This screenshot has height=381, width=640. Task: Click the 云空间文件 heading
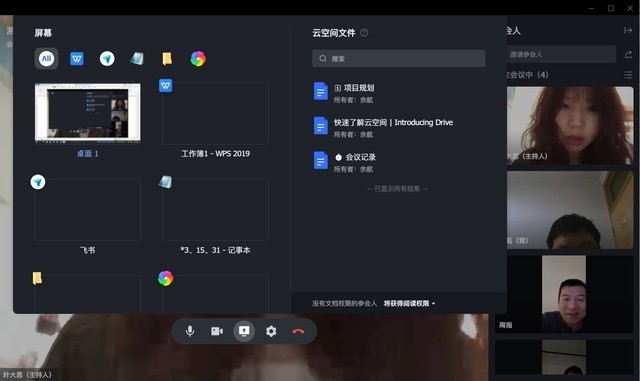click(334, 33)
